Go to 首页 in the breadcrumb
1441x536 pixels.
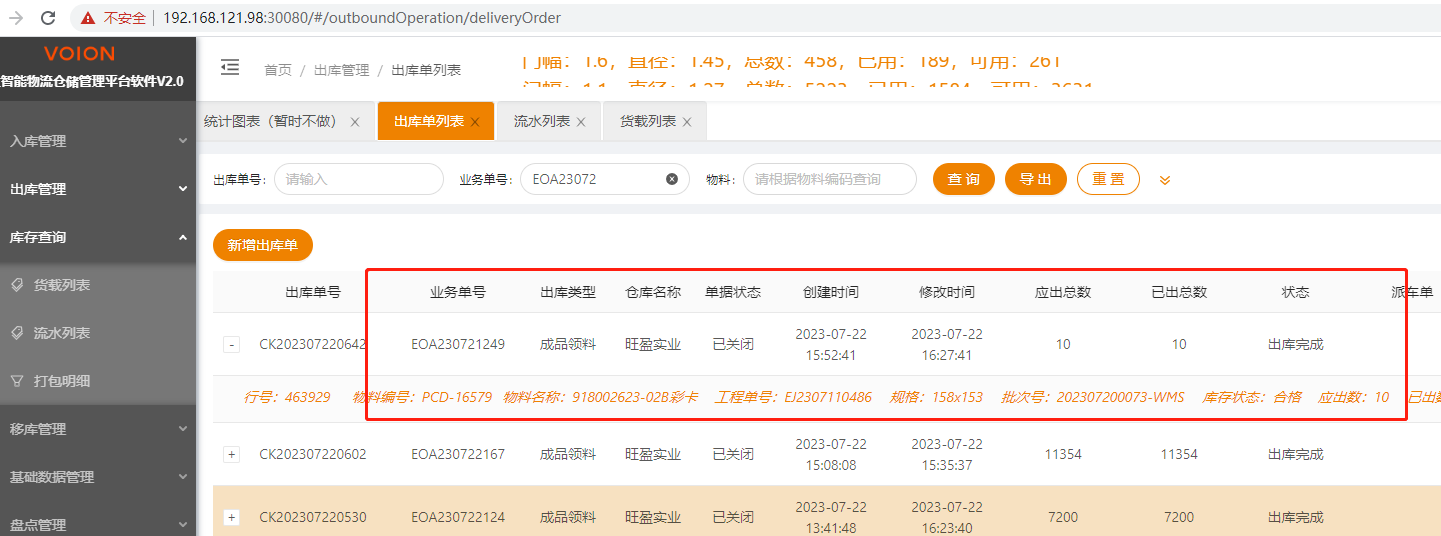(278, 70)
